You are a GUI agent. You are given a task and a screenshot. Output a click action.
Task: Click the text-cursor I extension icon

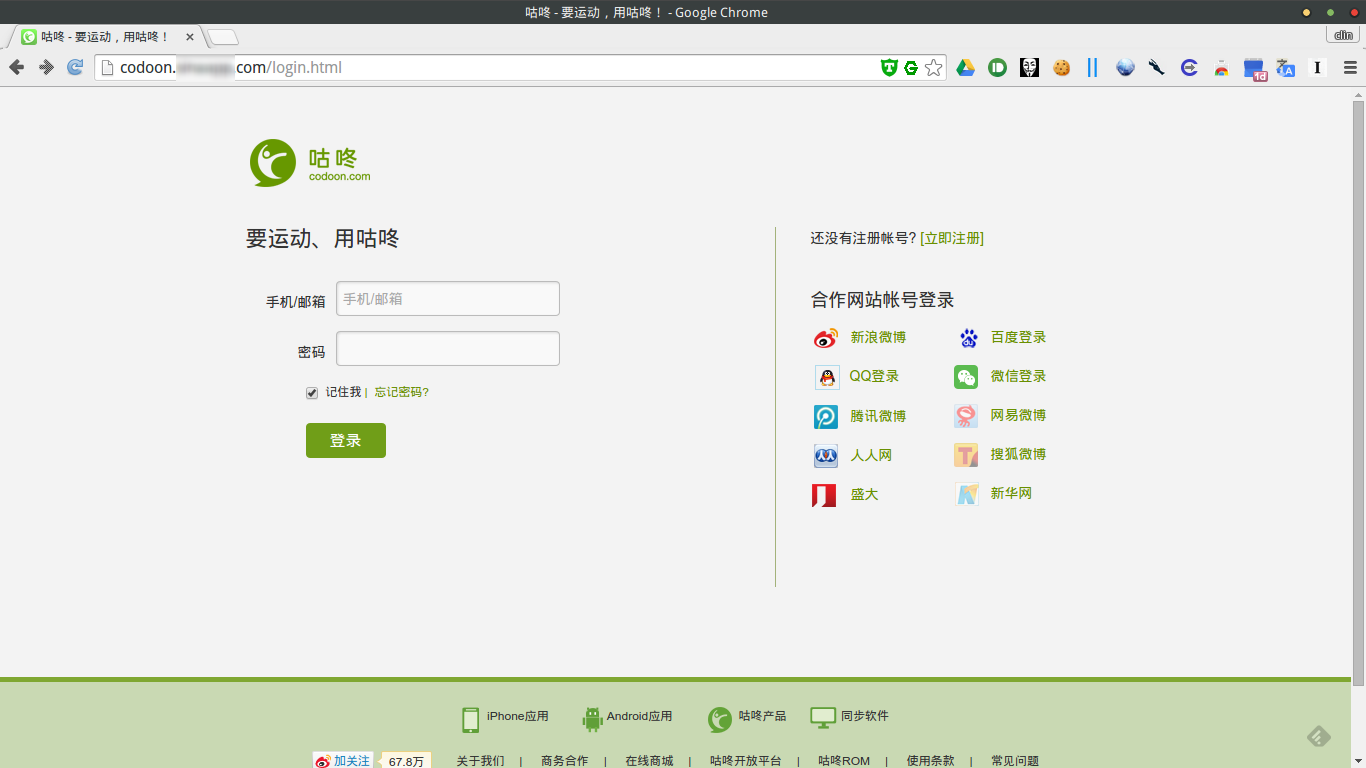tap(1318, 68)
